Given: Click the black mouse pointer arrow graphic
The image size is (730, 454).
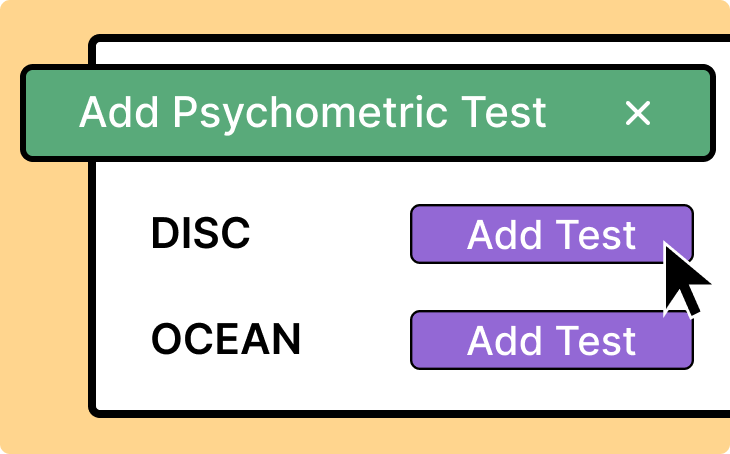Looking at the screenshot, I should tap(683, 278).
